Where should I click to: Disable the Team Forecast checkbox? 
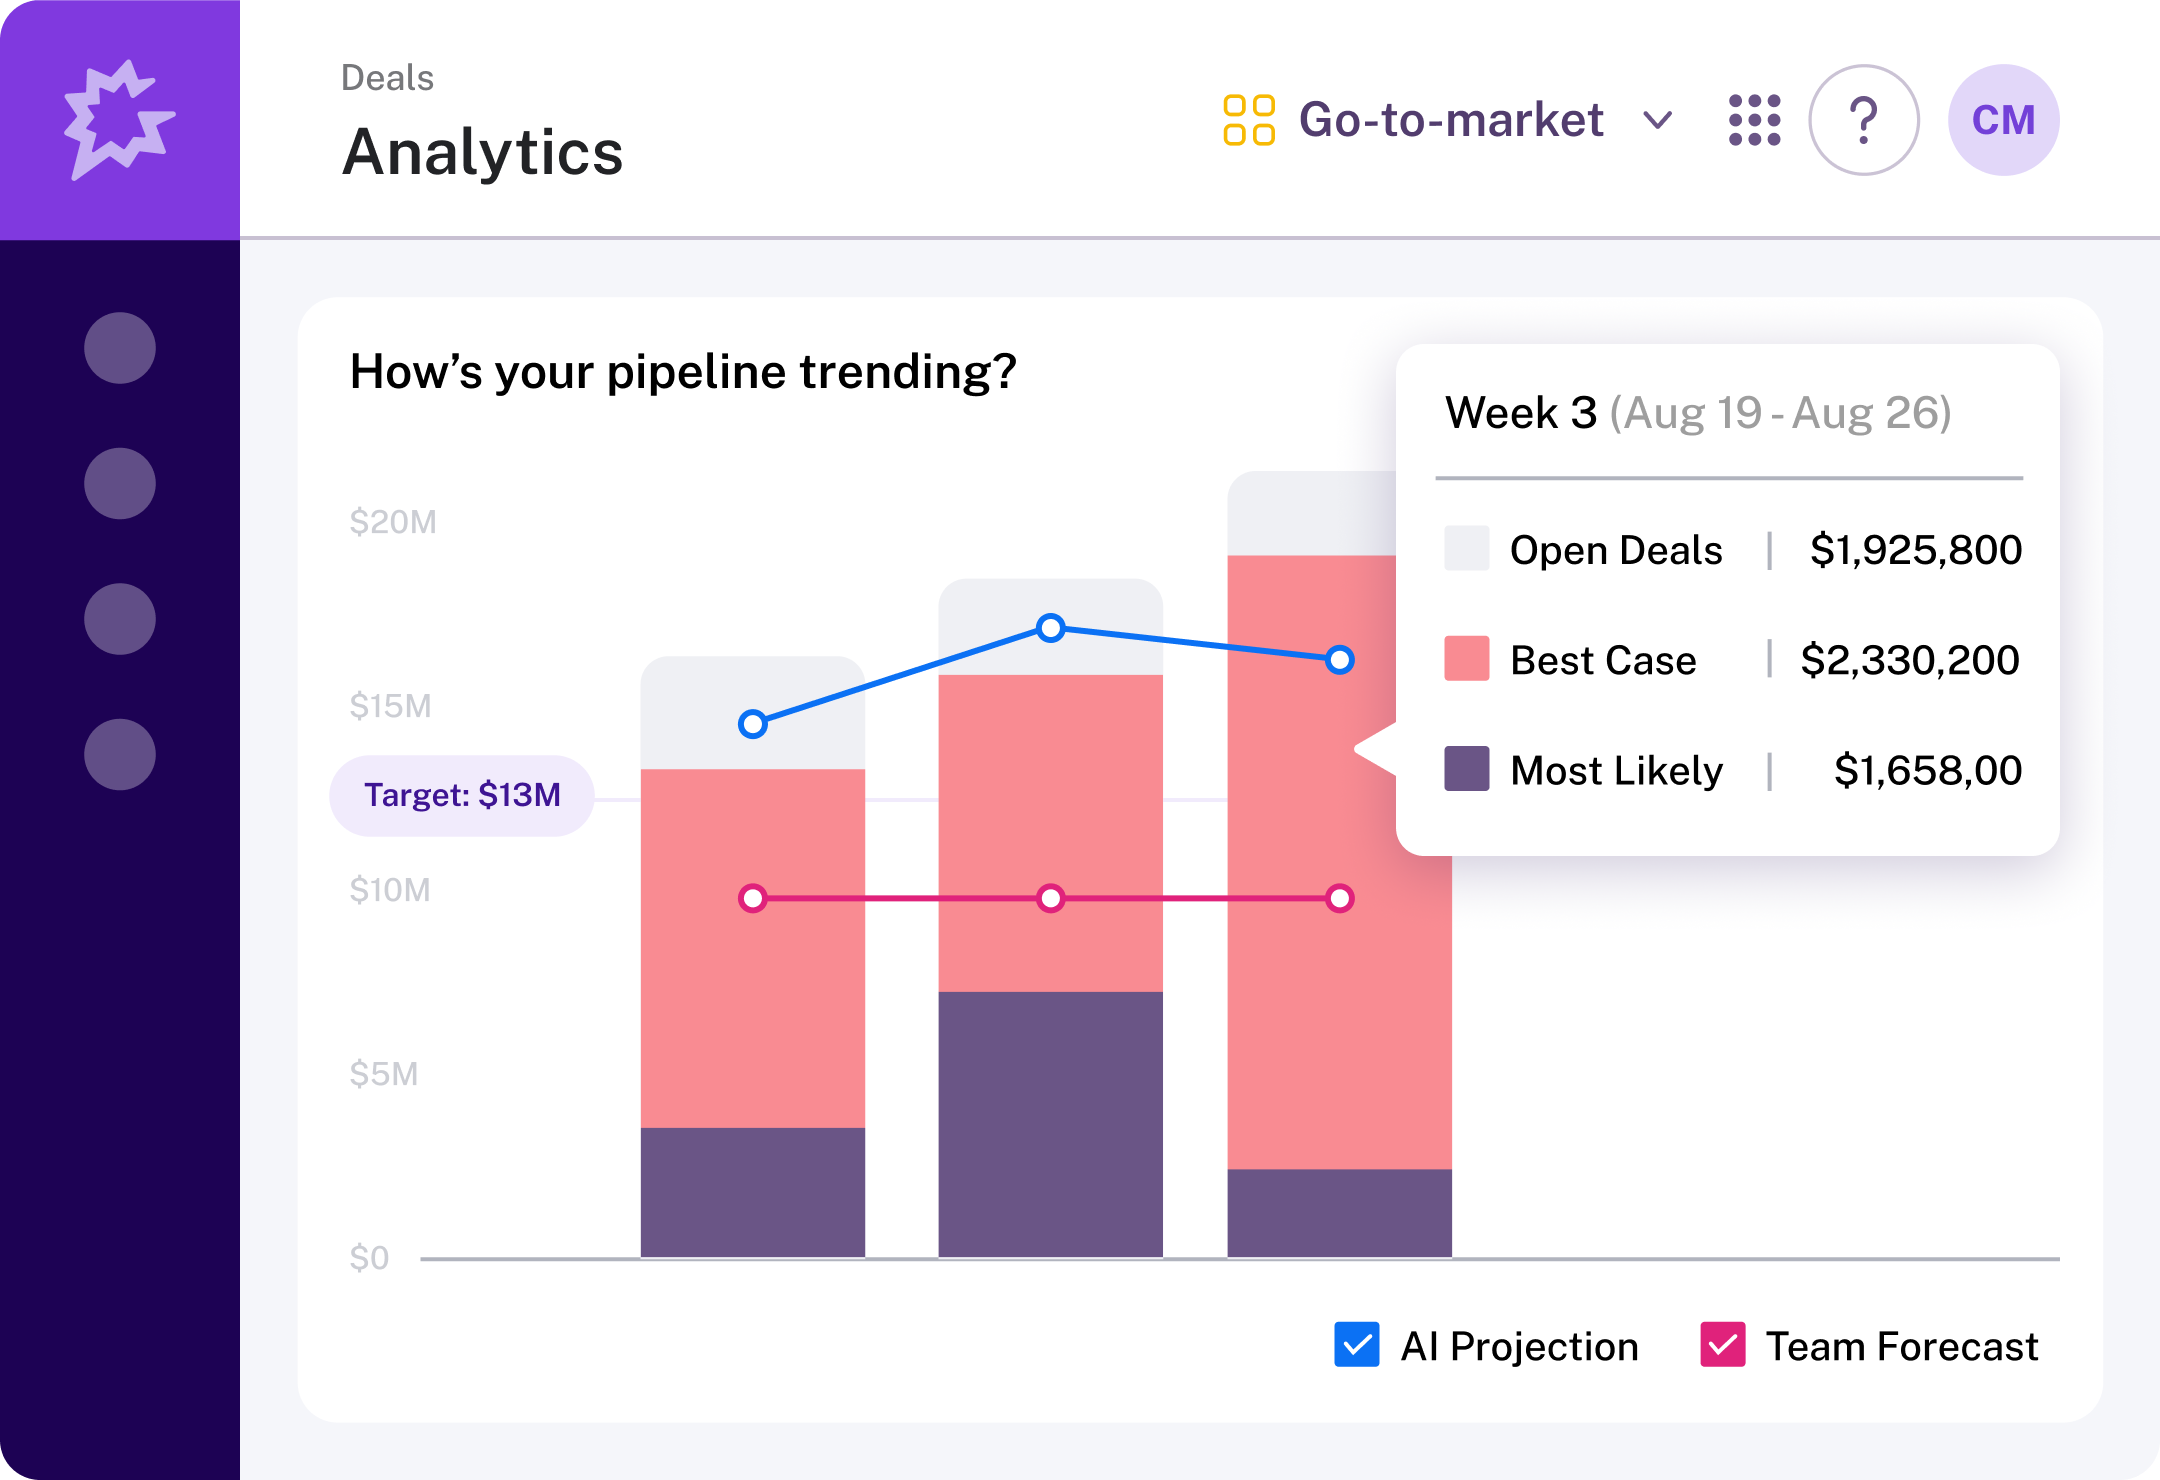coord(1721,1346)
